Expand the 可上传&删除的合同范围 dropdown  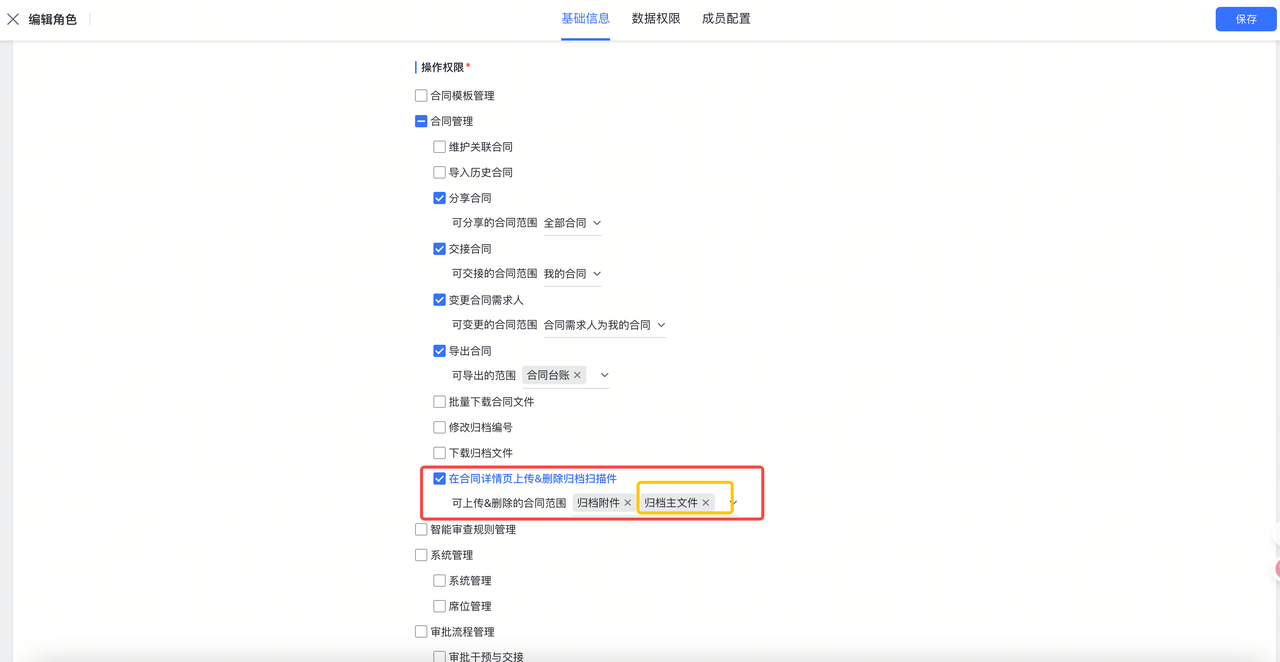(x=732, y=503)
